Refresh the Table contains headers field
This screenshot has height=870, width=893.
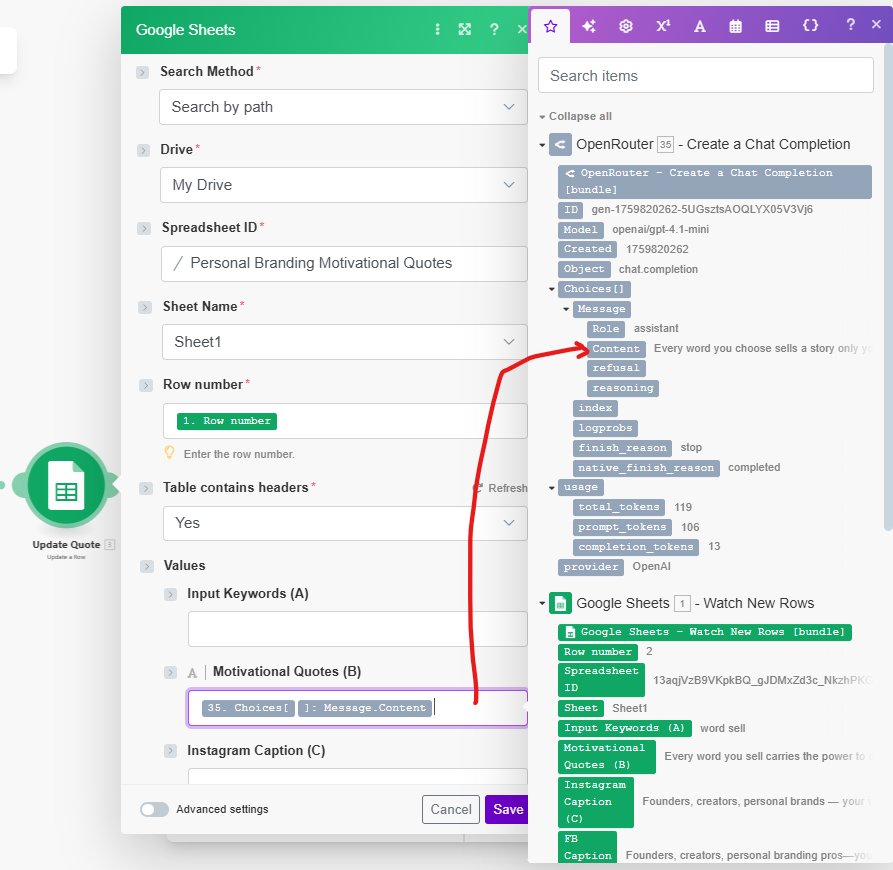[501, 489]
